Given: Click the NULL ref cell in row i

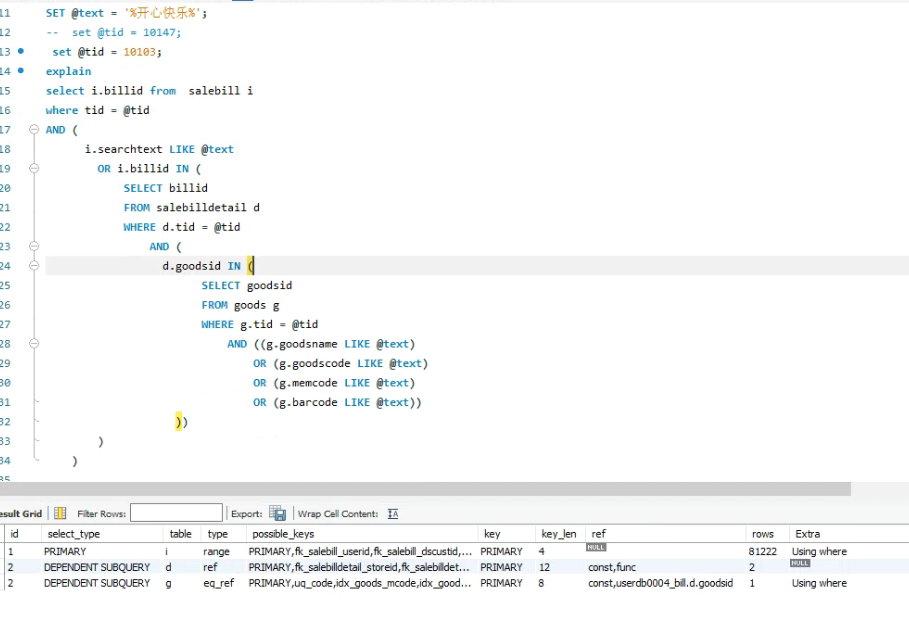Looking at the screenshot, I should 596,548.
